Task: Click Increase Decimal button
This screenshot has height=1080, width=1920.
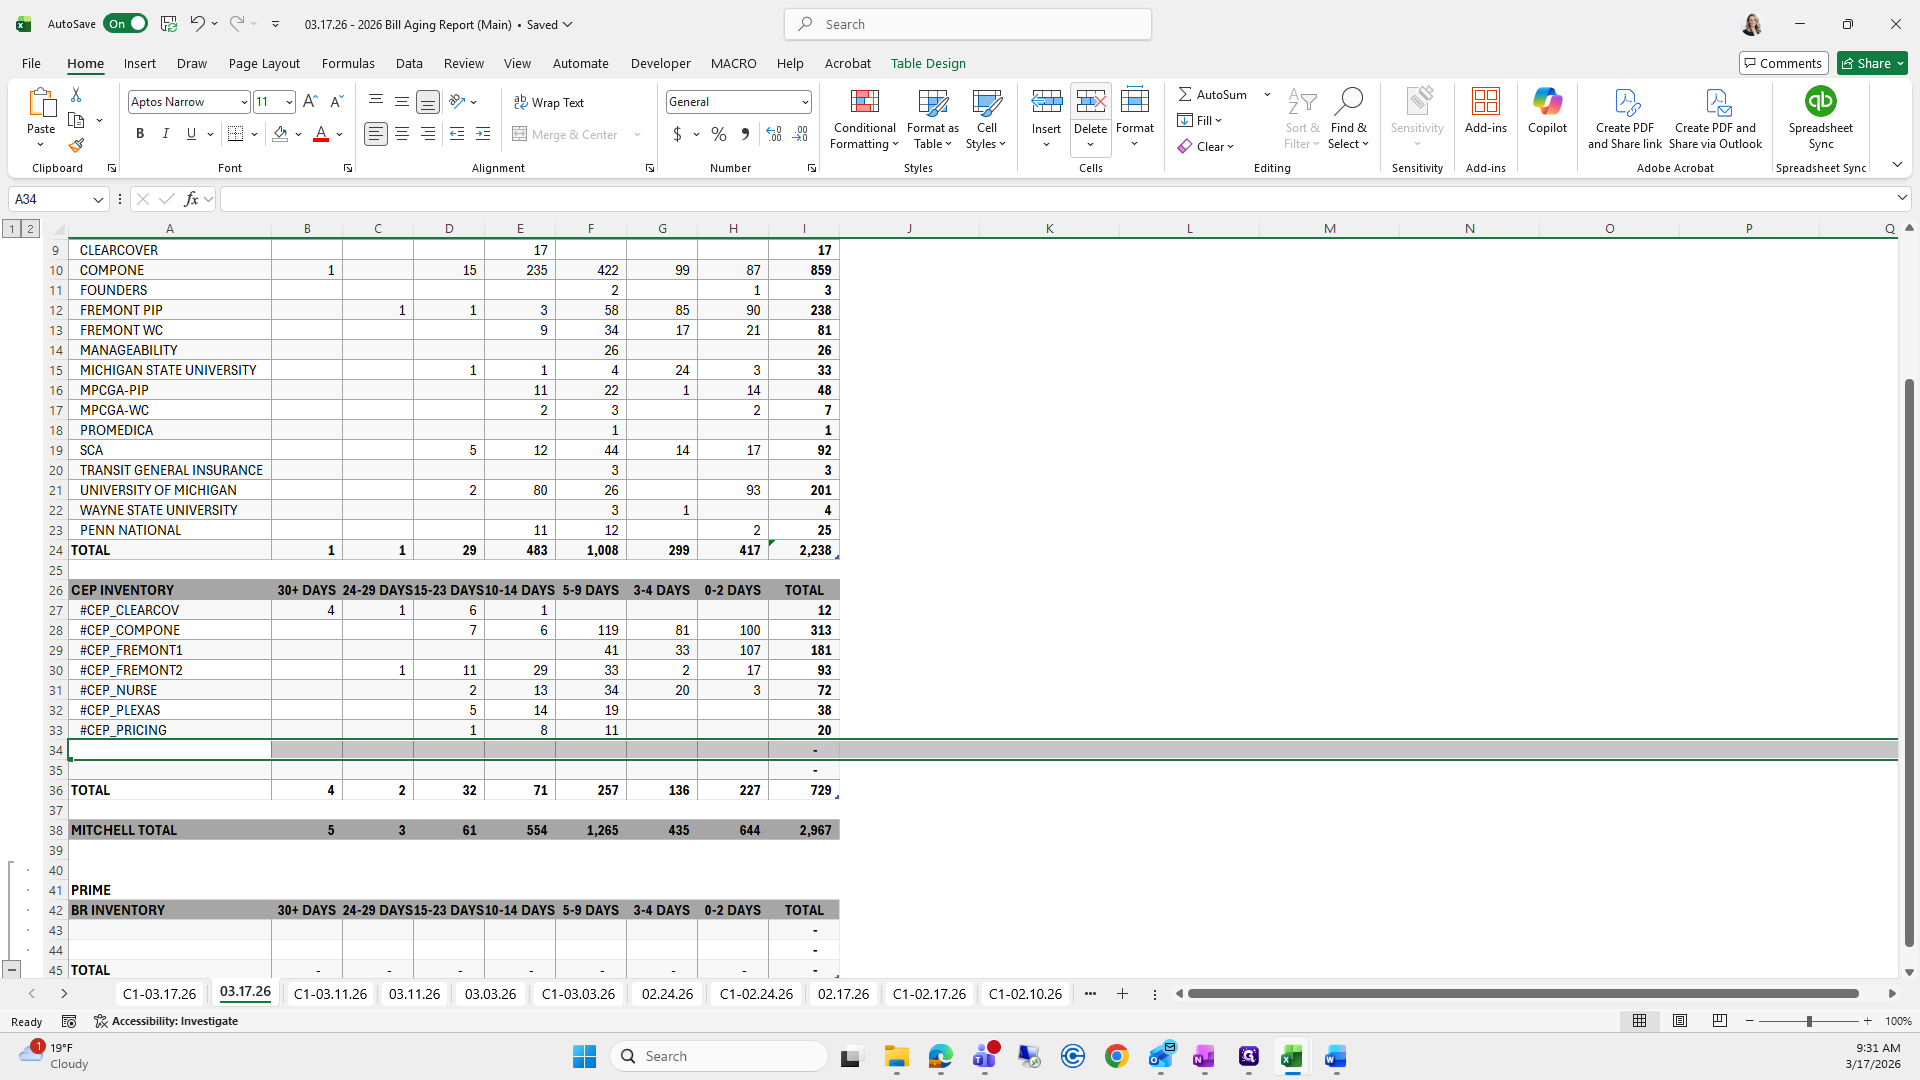Action: click(773, 134)
